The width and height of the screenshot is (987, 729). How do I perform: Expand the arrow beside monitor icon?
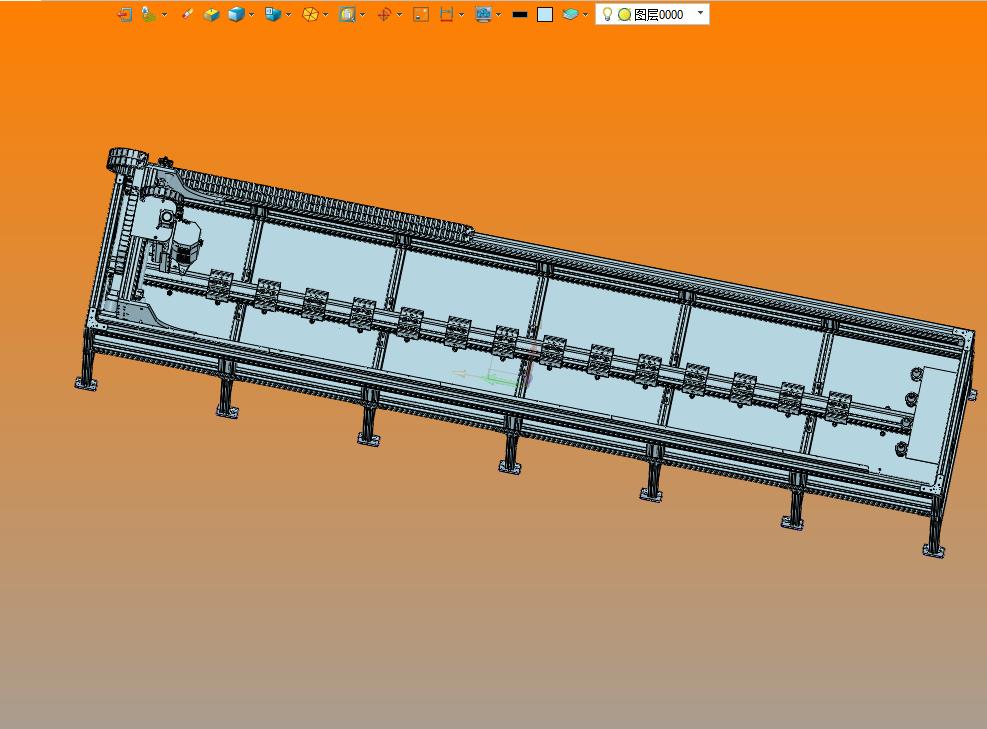click(498, 14)
